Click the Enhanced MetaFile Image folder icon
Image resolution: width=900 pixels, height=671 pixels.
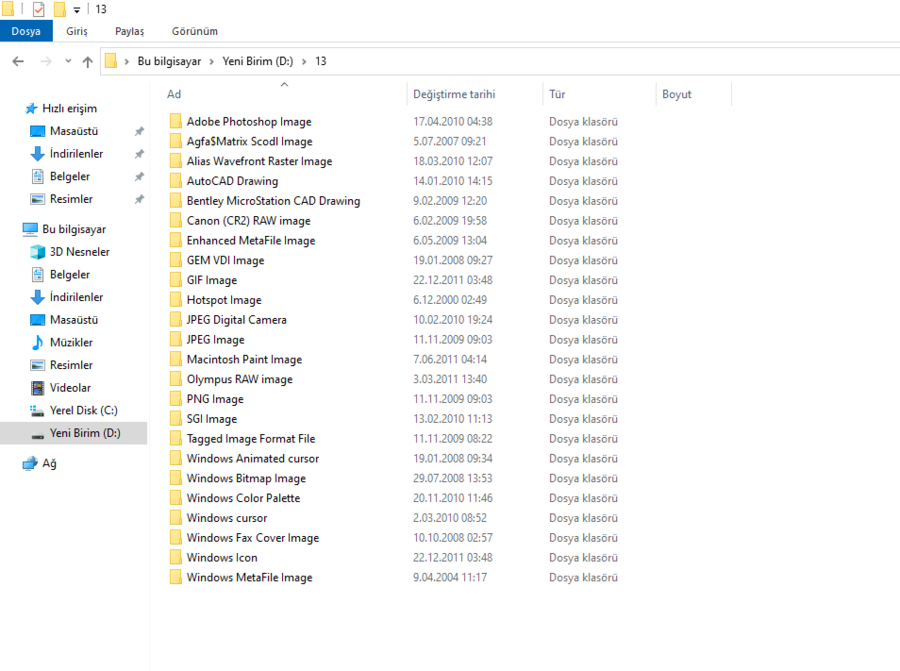point(176,240)
